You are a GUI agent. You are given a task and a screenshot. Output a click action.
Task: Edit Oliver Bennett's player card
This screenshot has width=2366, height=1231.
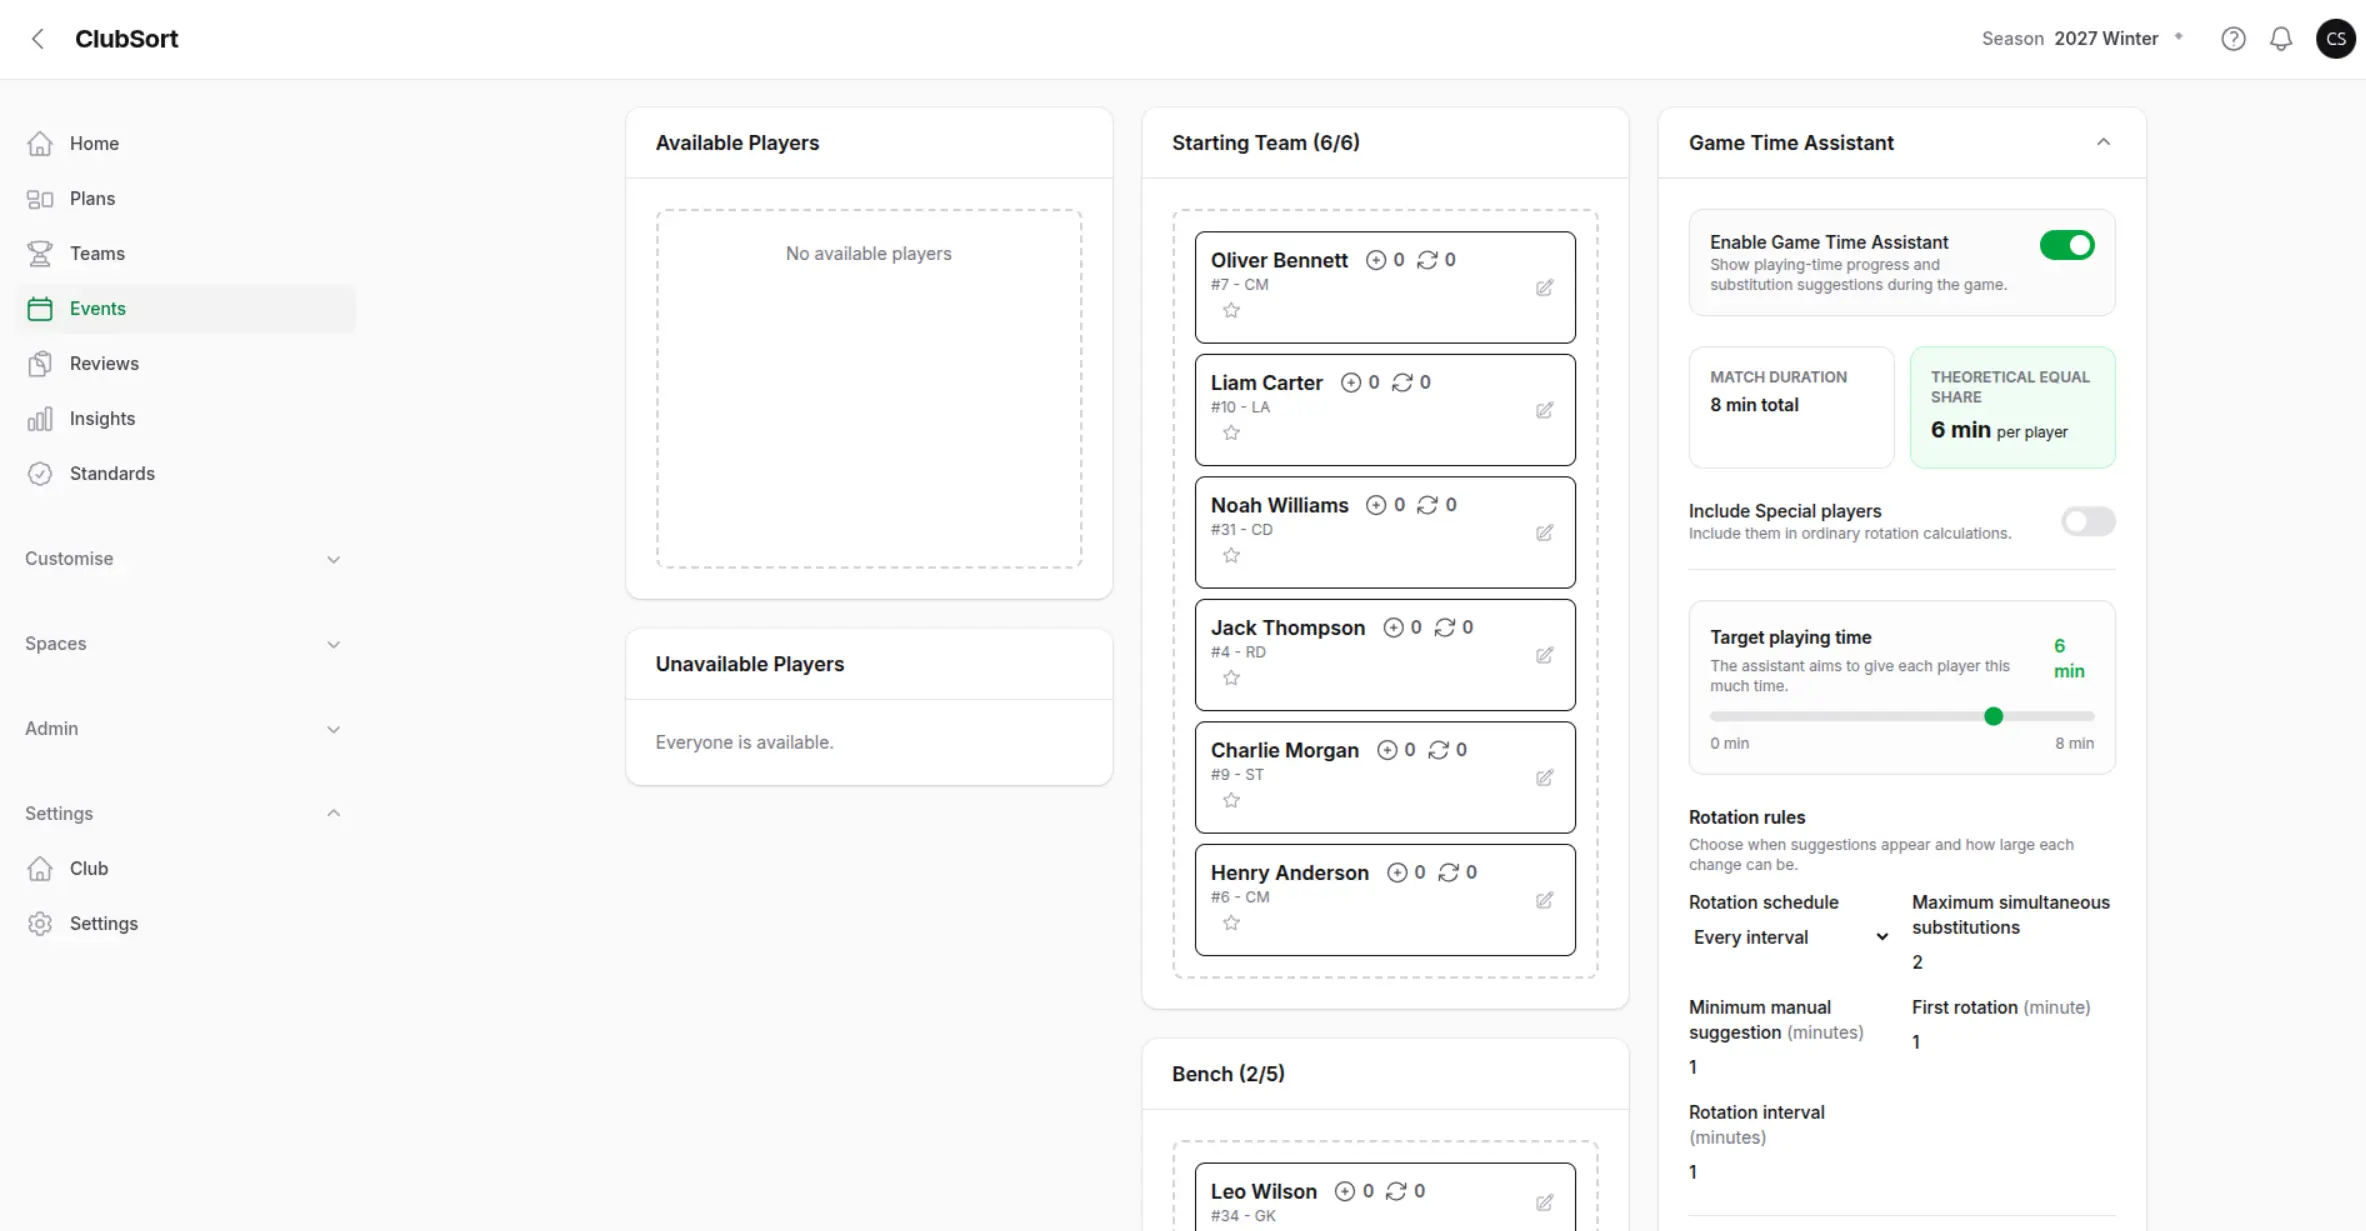1544,288
